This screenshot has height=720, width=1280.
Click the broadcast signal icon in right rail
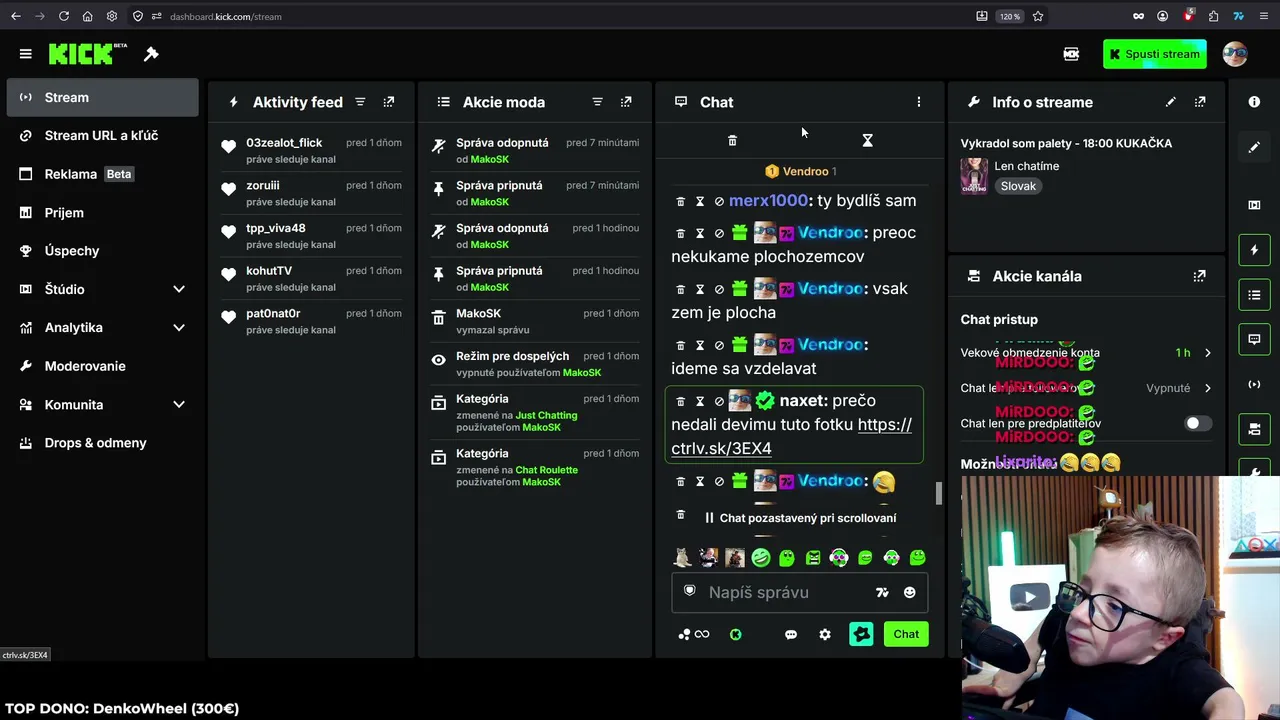[x=1254, y=385]
